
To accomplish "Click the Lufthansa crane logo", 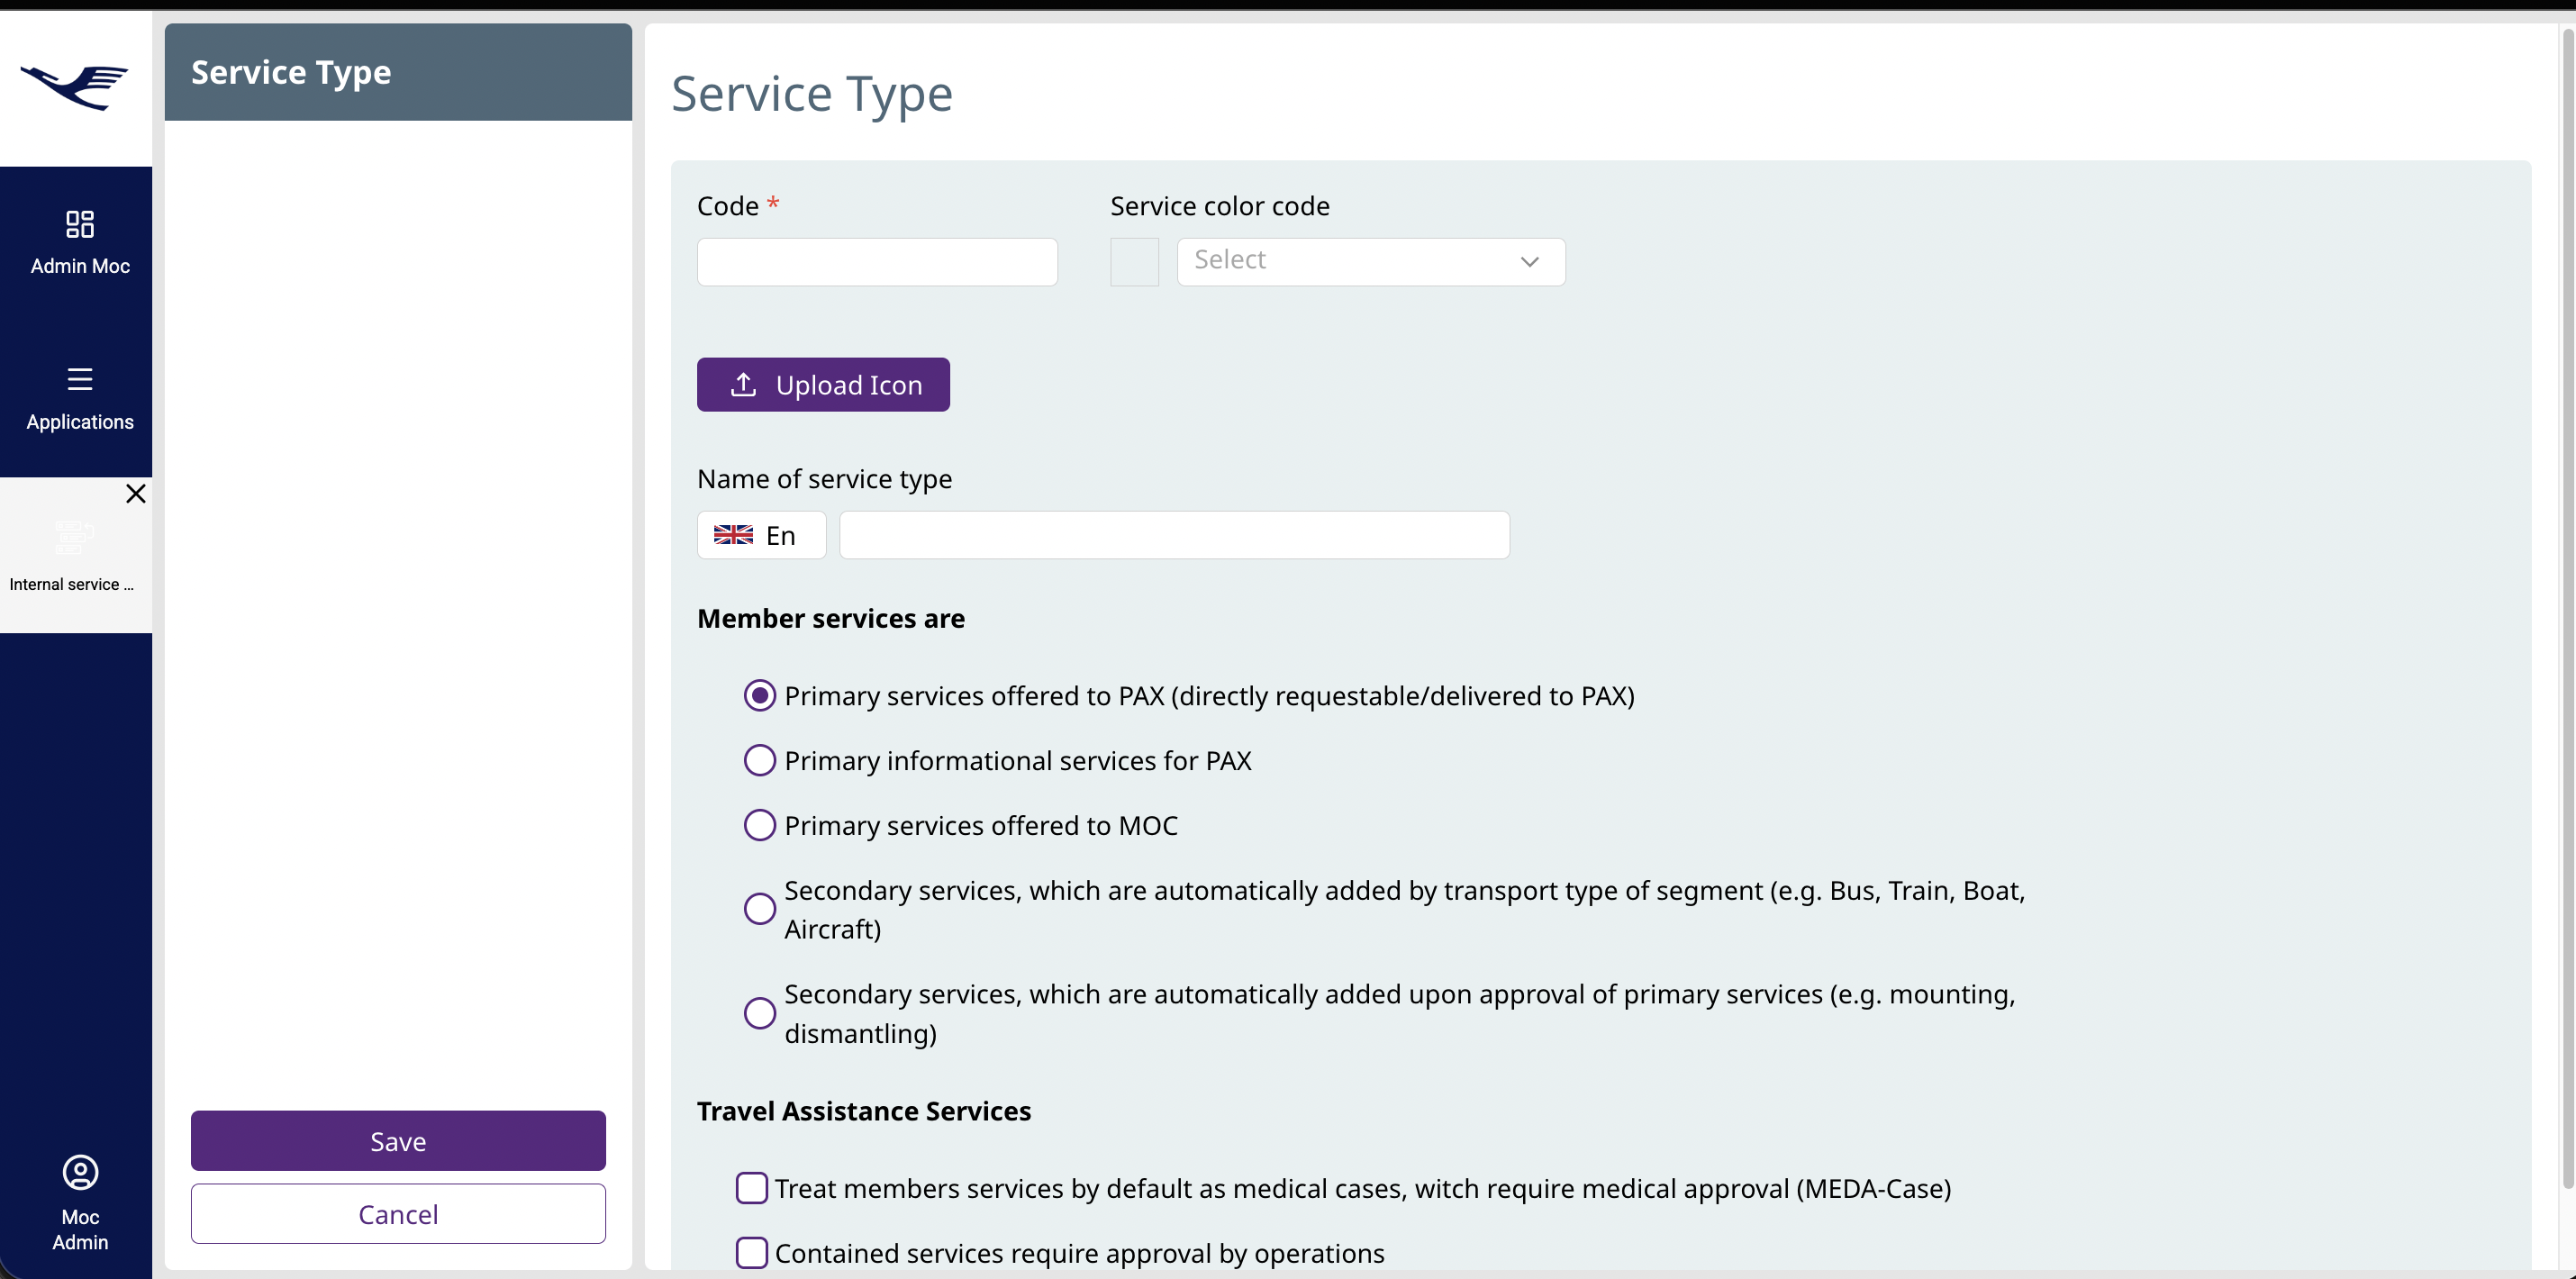I will click(75, 87).
